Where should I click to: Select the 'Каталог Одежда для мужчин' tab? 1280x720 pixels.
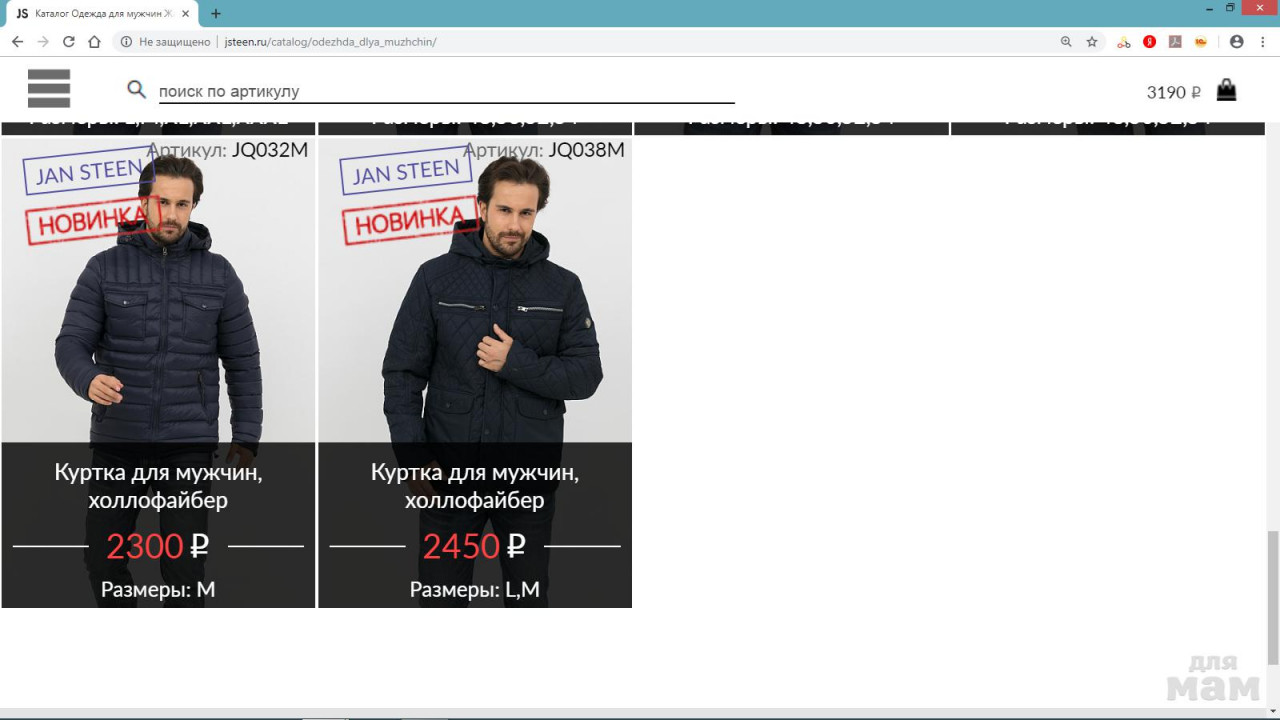tap(100, 14)
